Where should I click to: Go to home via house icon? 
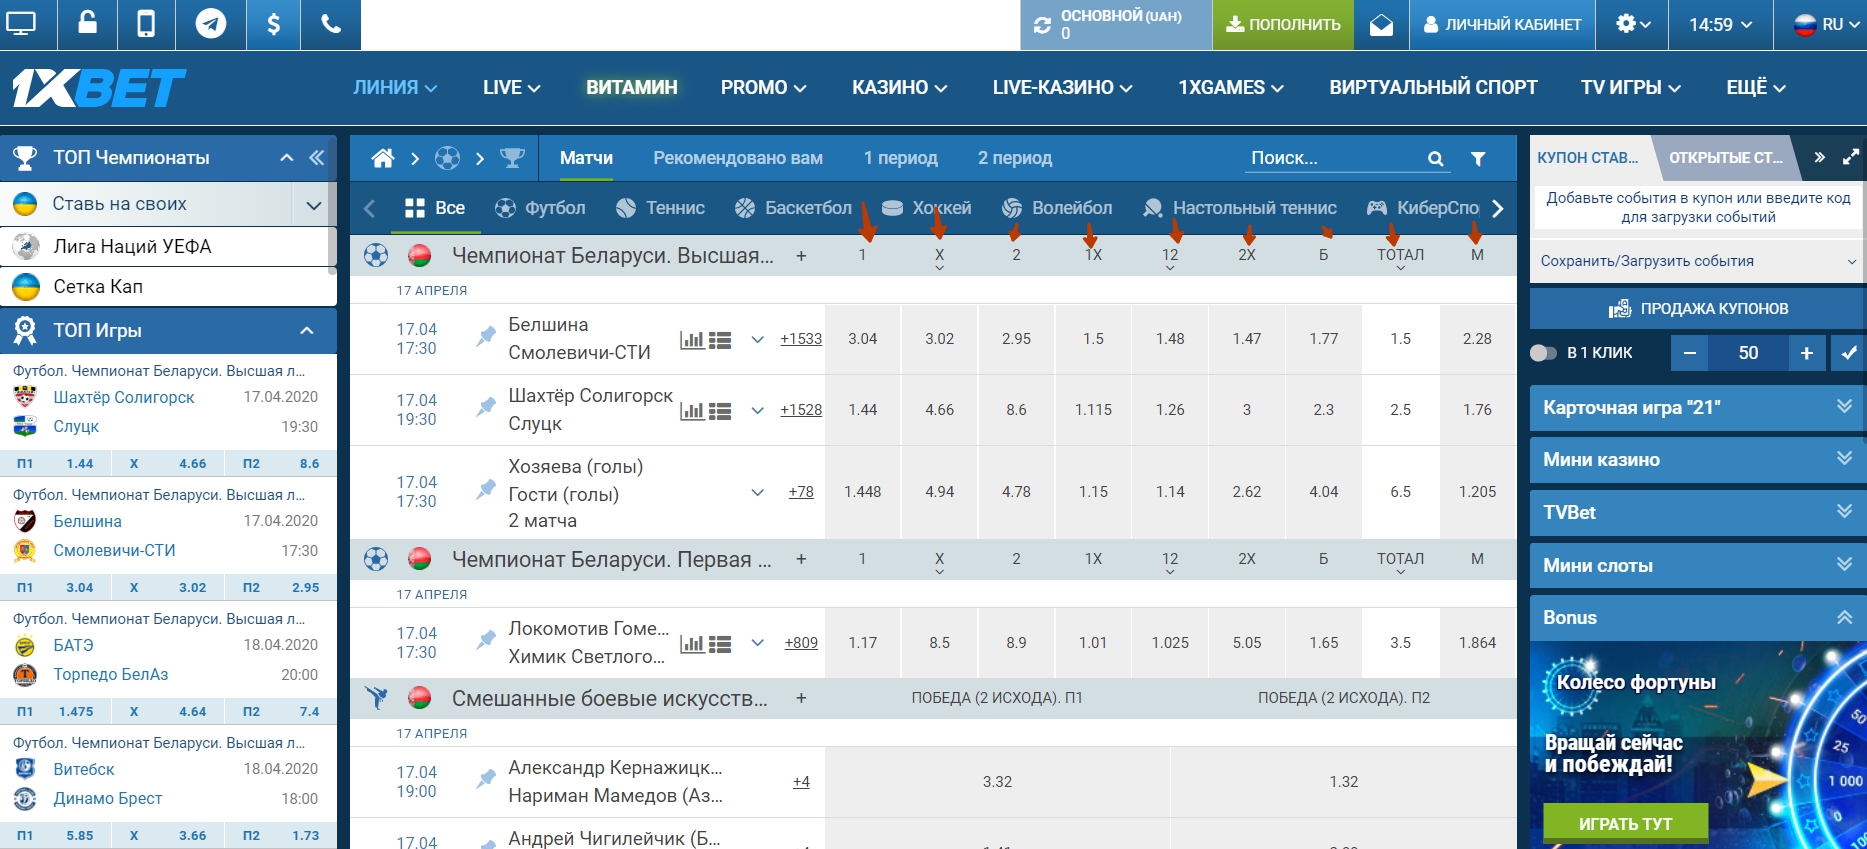(382, 158)
